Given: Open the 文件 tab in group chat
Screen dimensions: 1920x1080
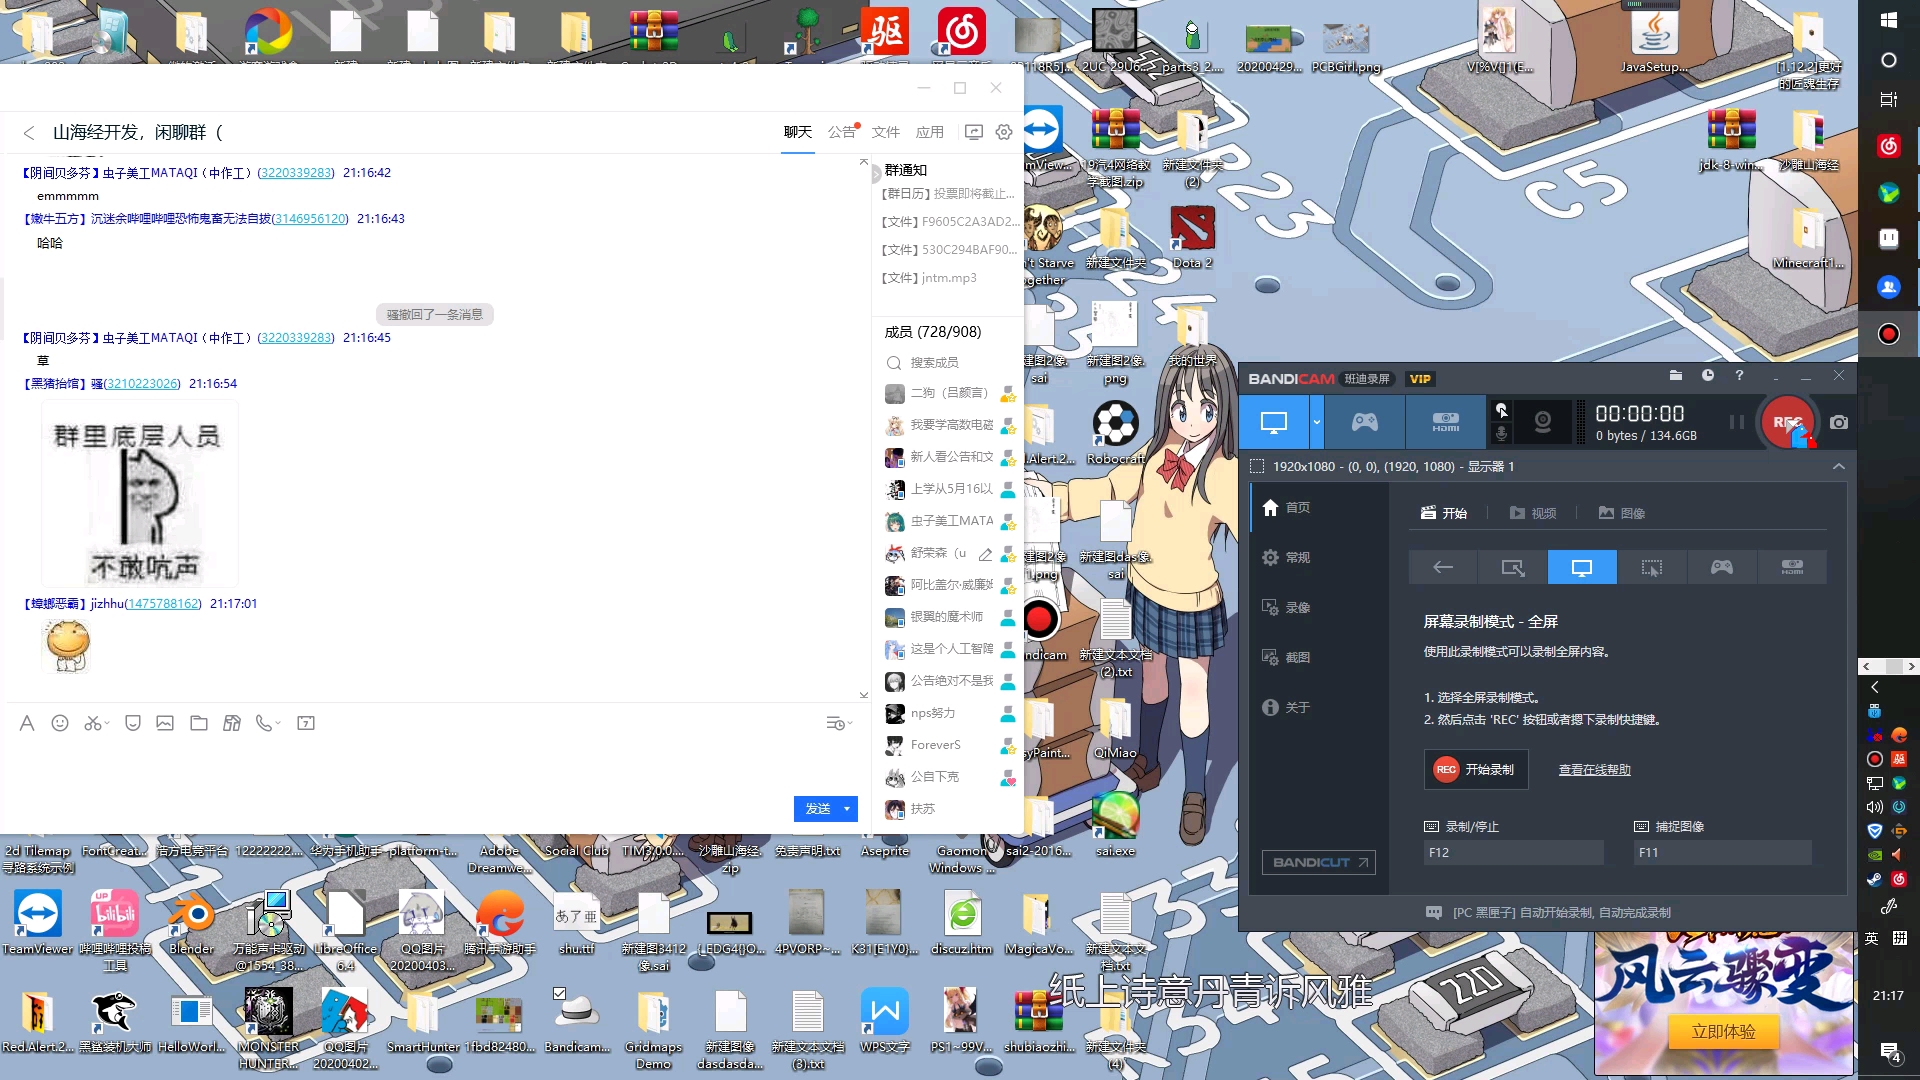Looking at the screenshot, I should click(x=885, y=132).
